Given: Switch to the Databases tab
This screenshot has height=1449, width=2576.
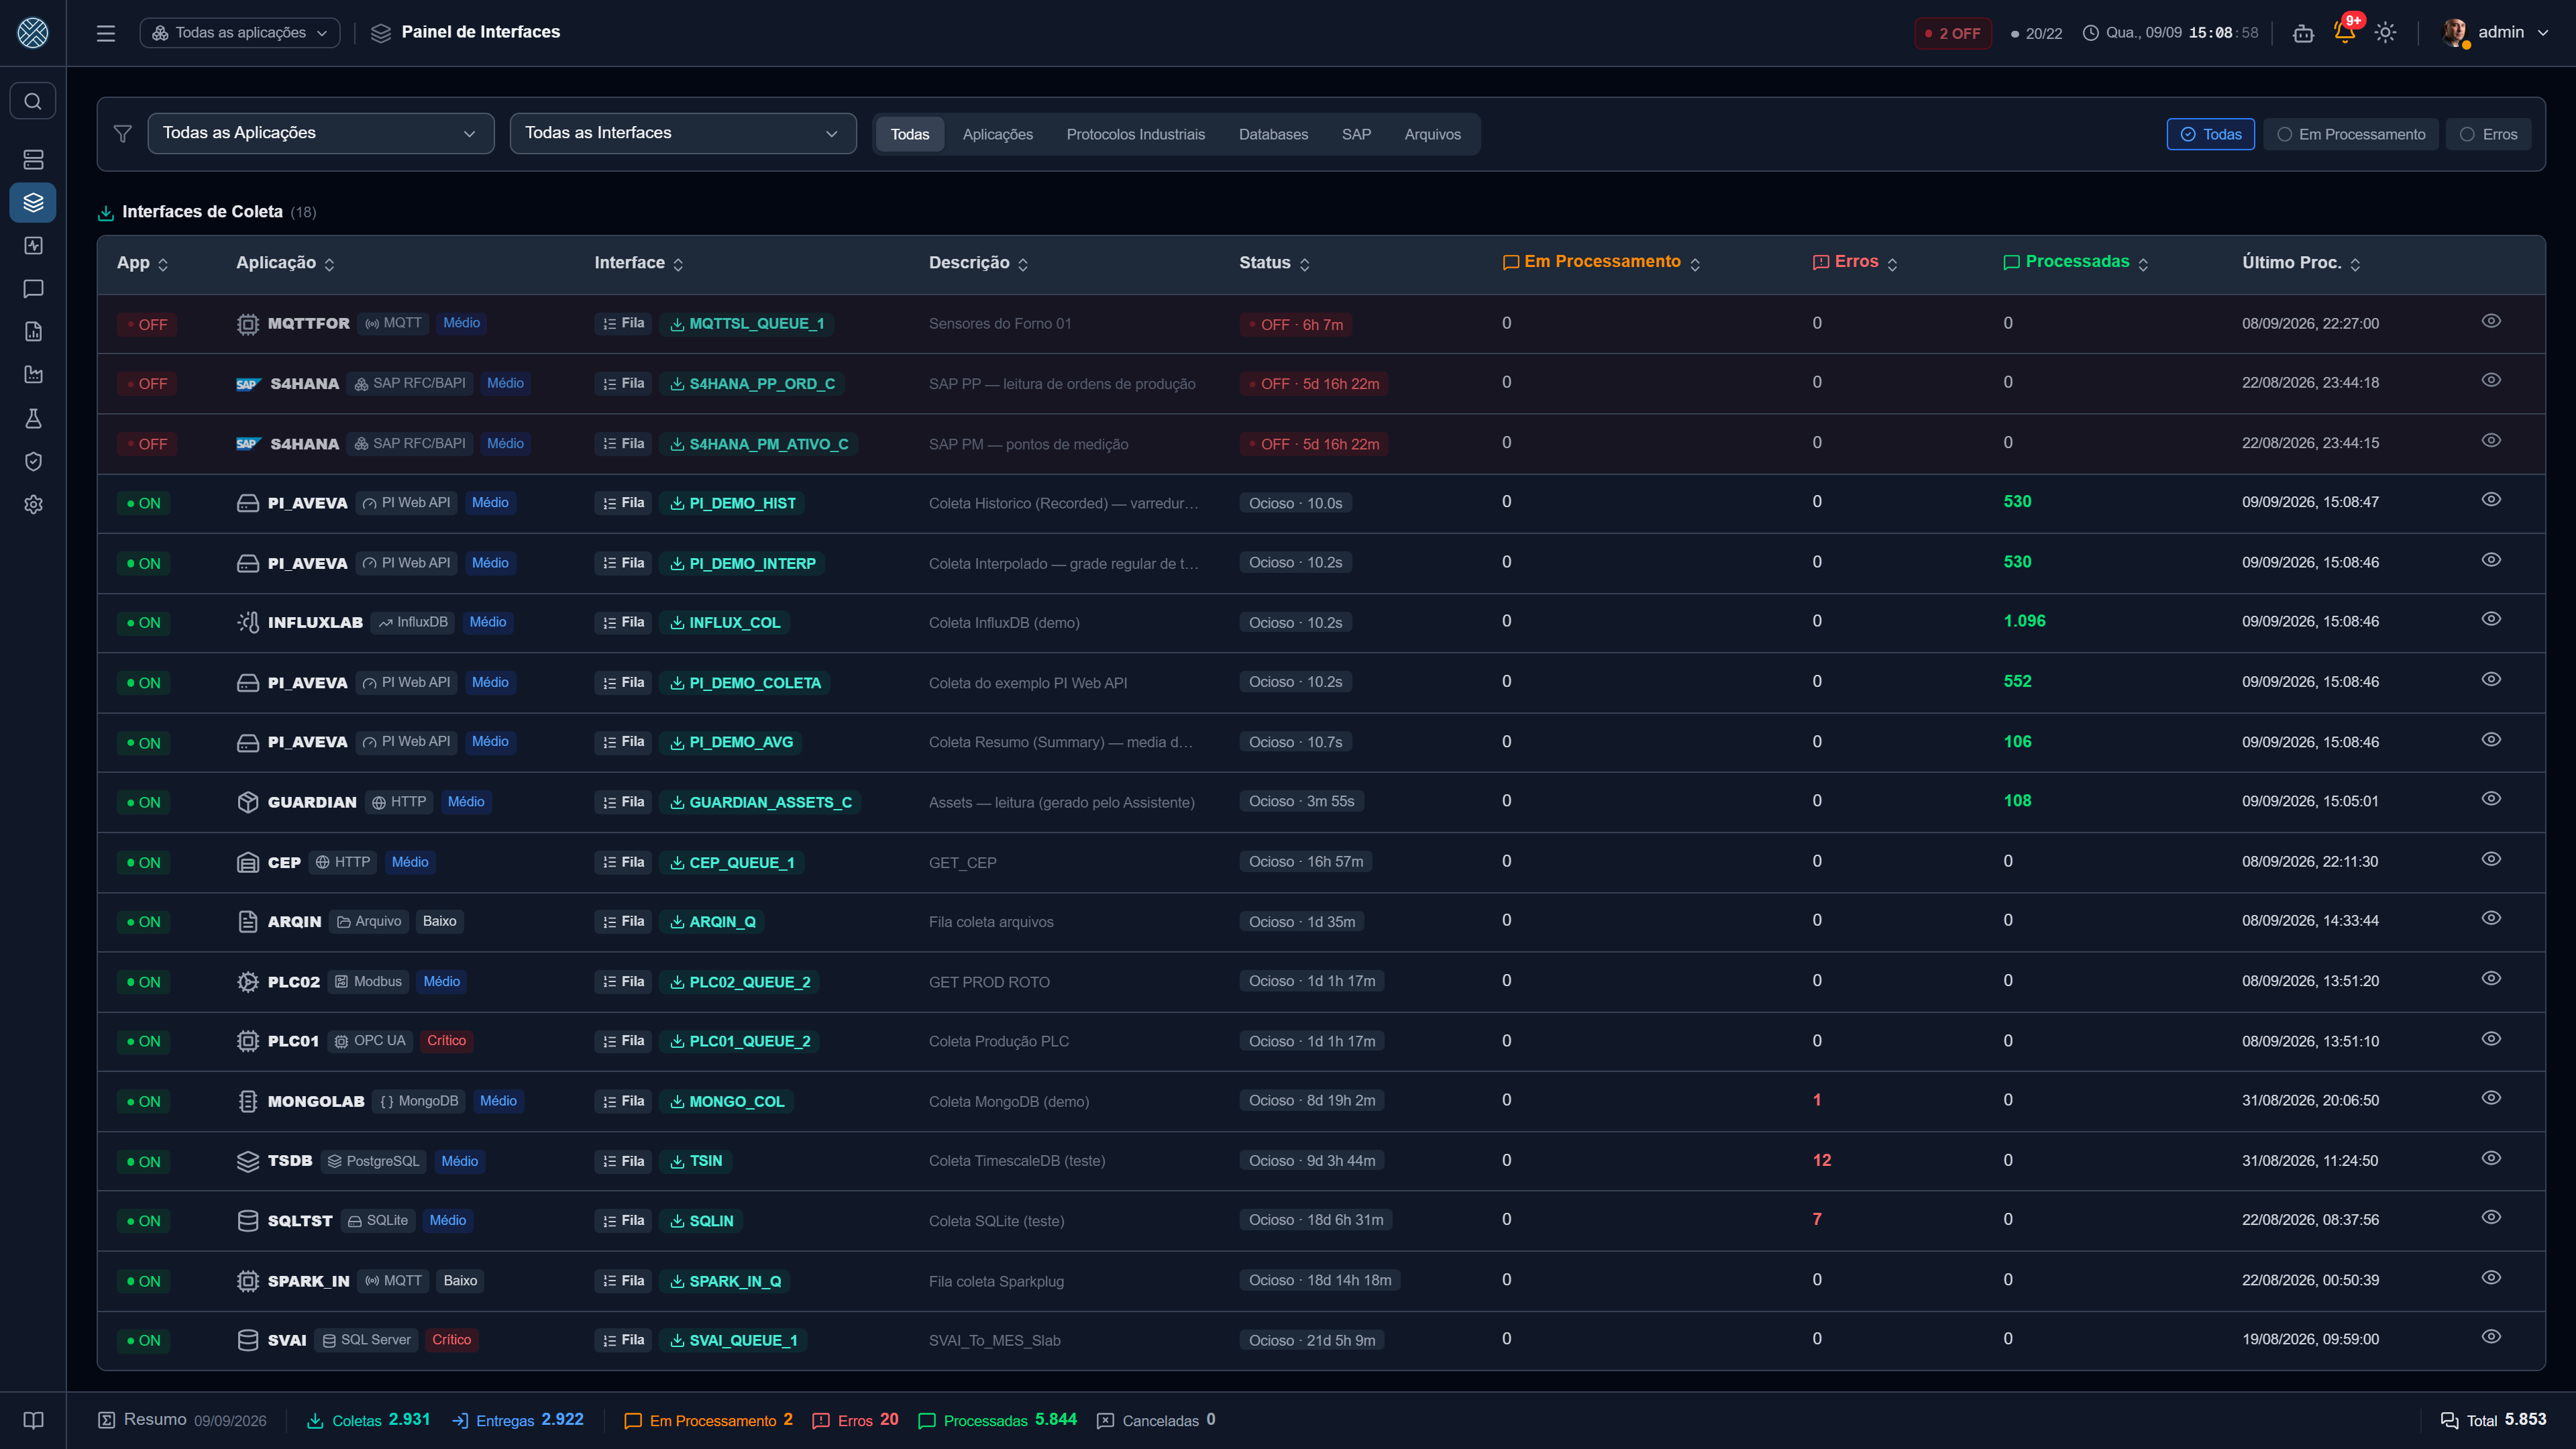Looking at the screenshot, I should [x=1273, y=134].
